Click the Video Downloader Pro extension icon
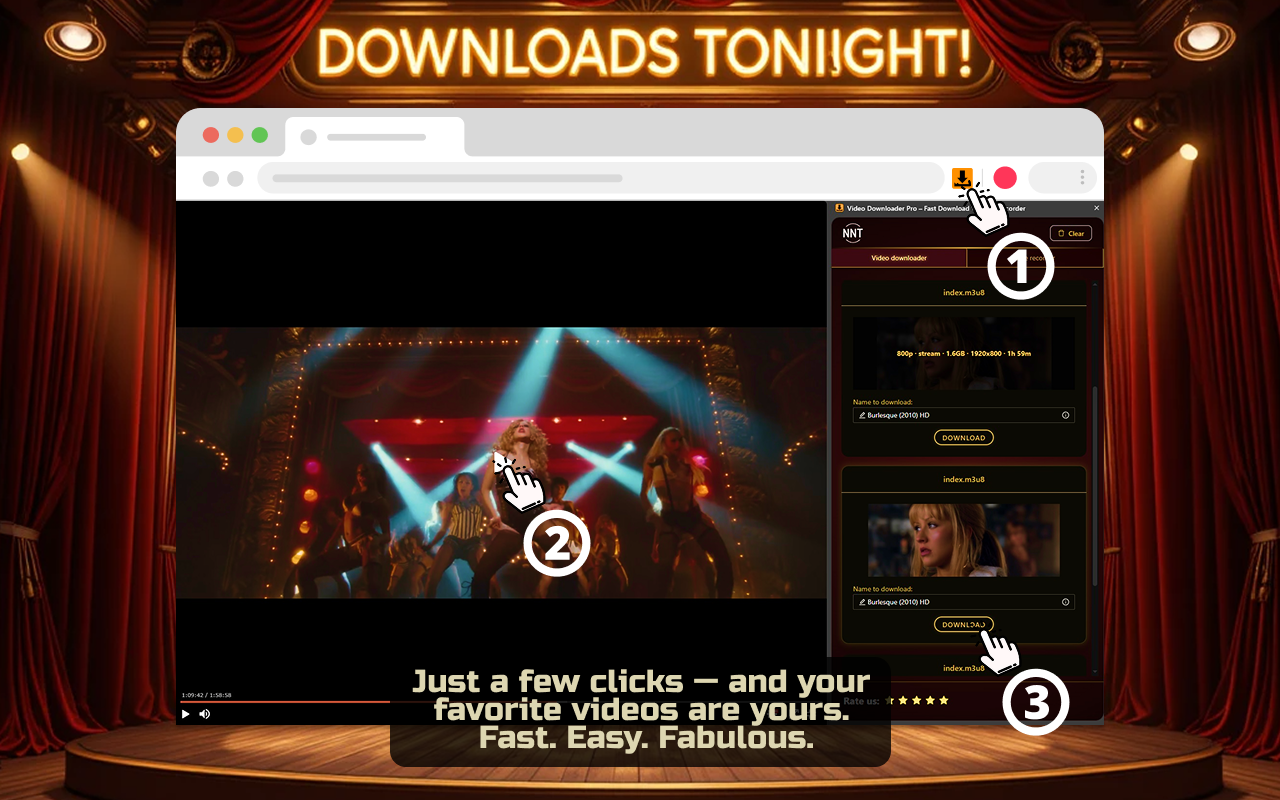The image size is (1280, 800). pos(963,177)
